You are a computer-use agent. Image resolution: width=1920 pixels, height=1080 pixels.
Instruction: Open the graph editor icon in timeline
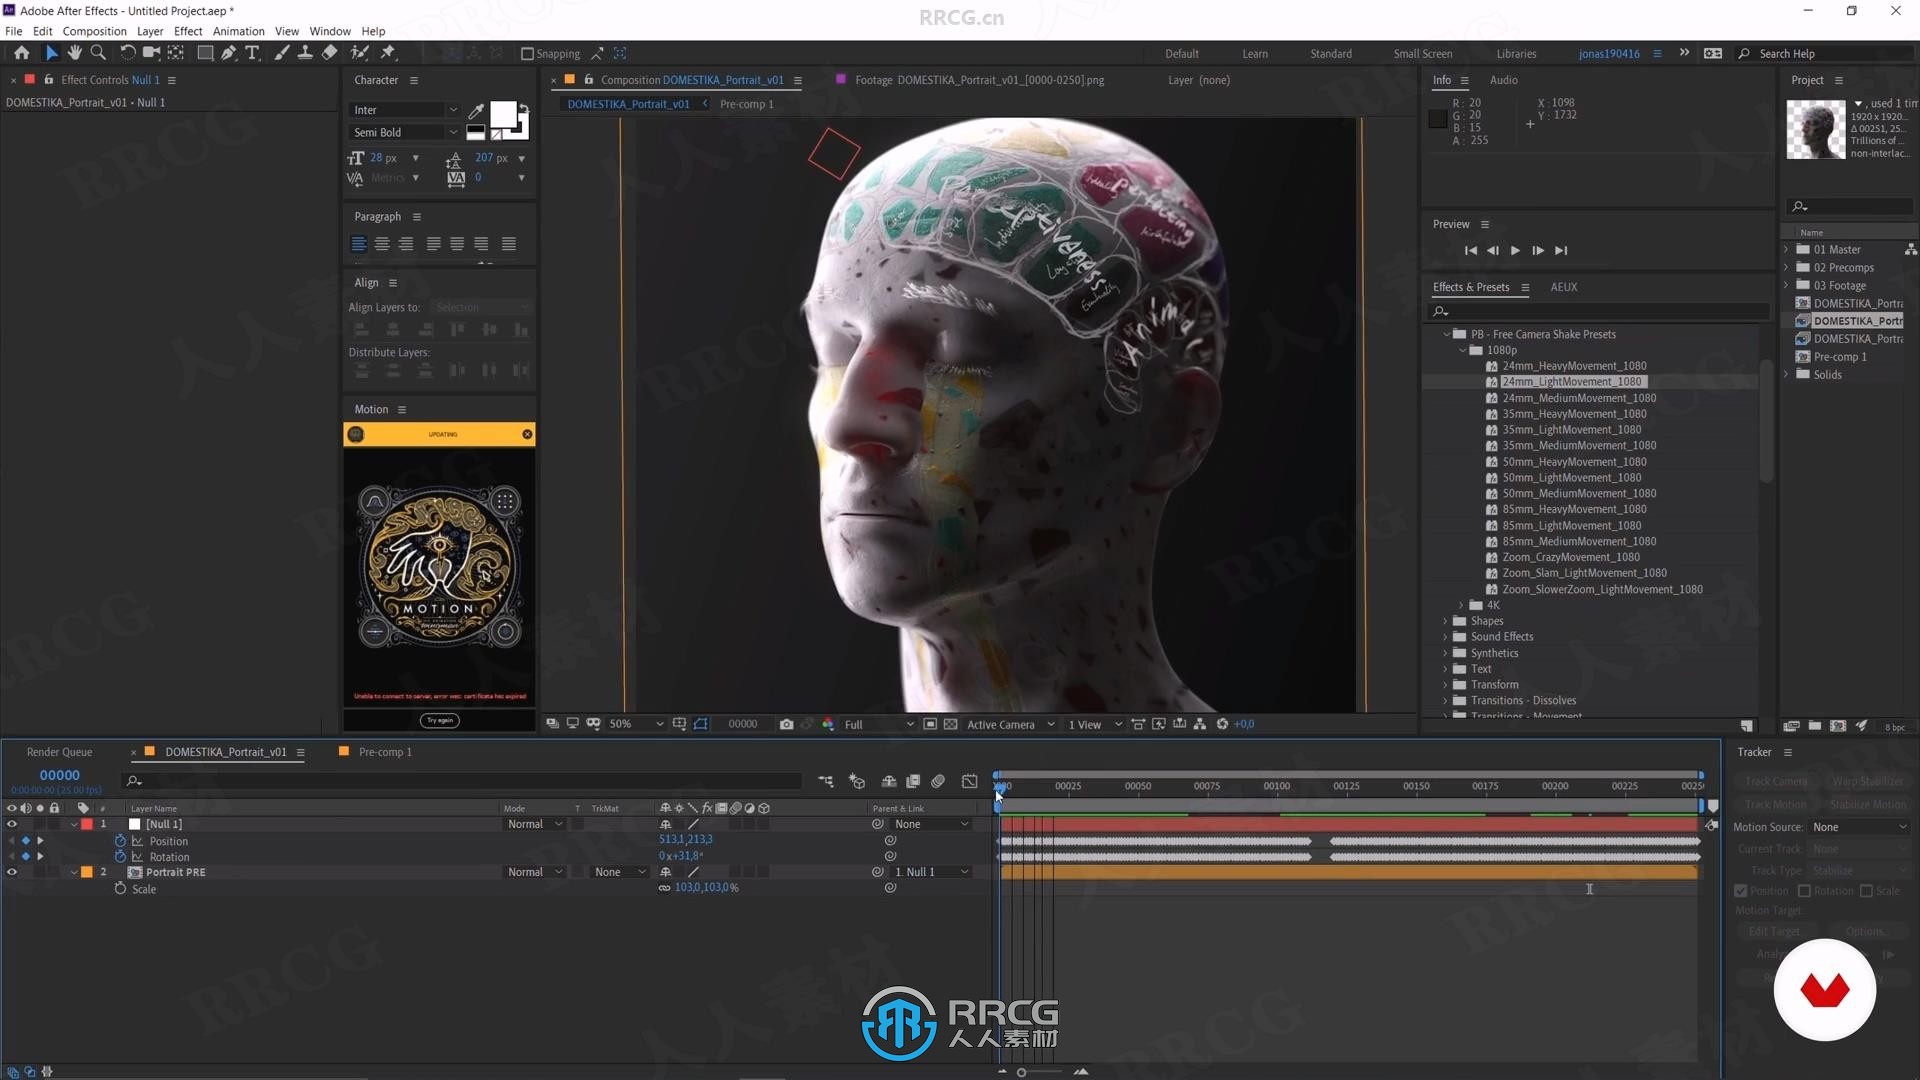click(970, 781)
